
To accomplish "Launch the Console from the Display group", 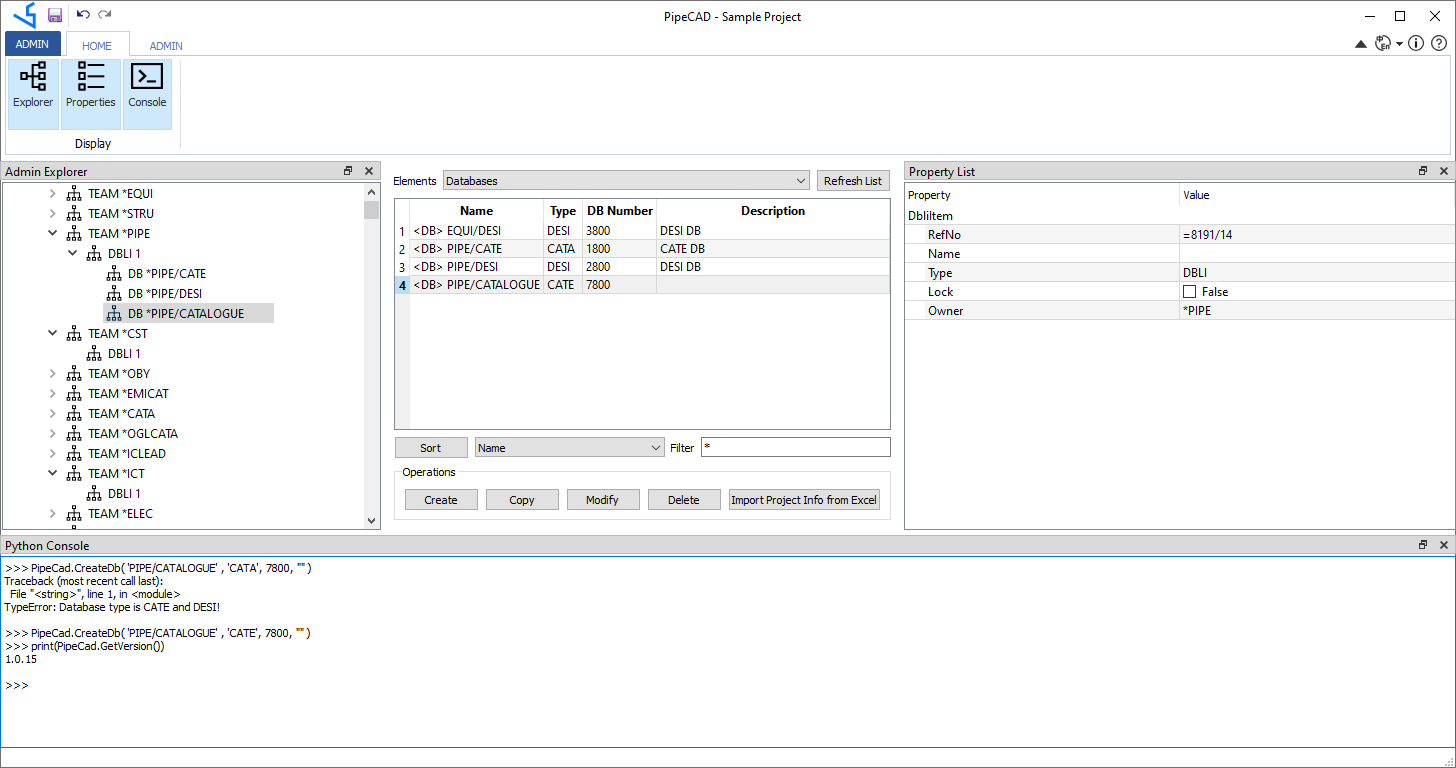I will [x=147, y=90].
